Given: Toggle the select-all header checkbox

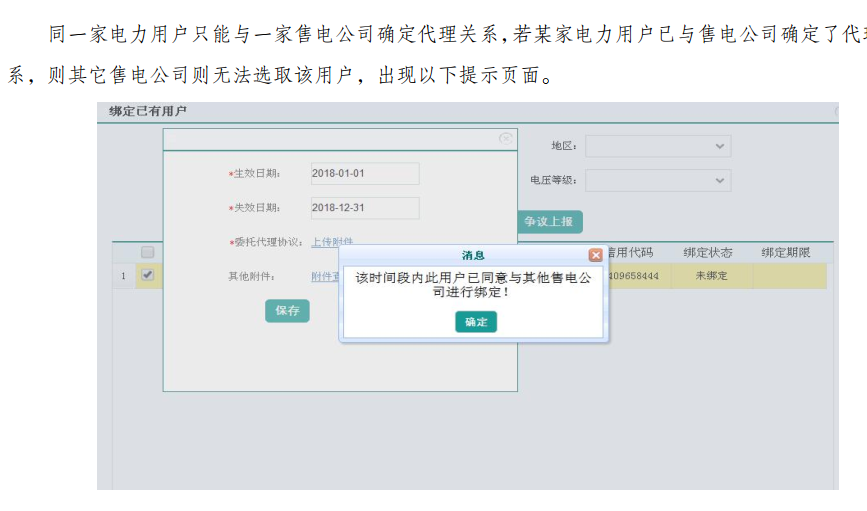Looking at the screenshot, I should coord(147,252).
